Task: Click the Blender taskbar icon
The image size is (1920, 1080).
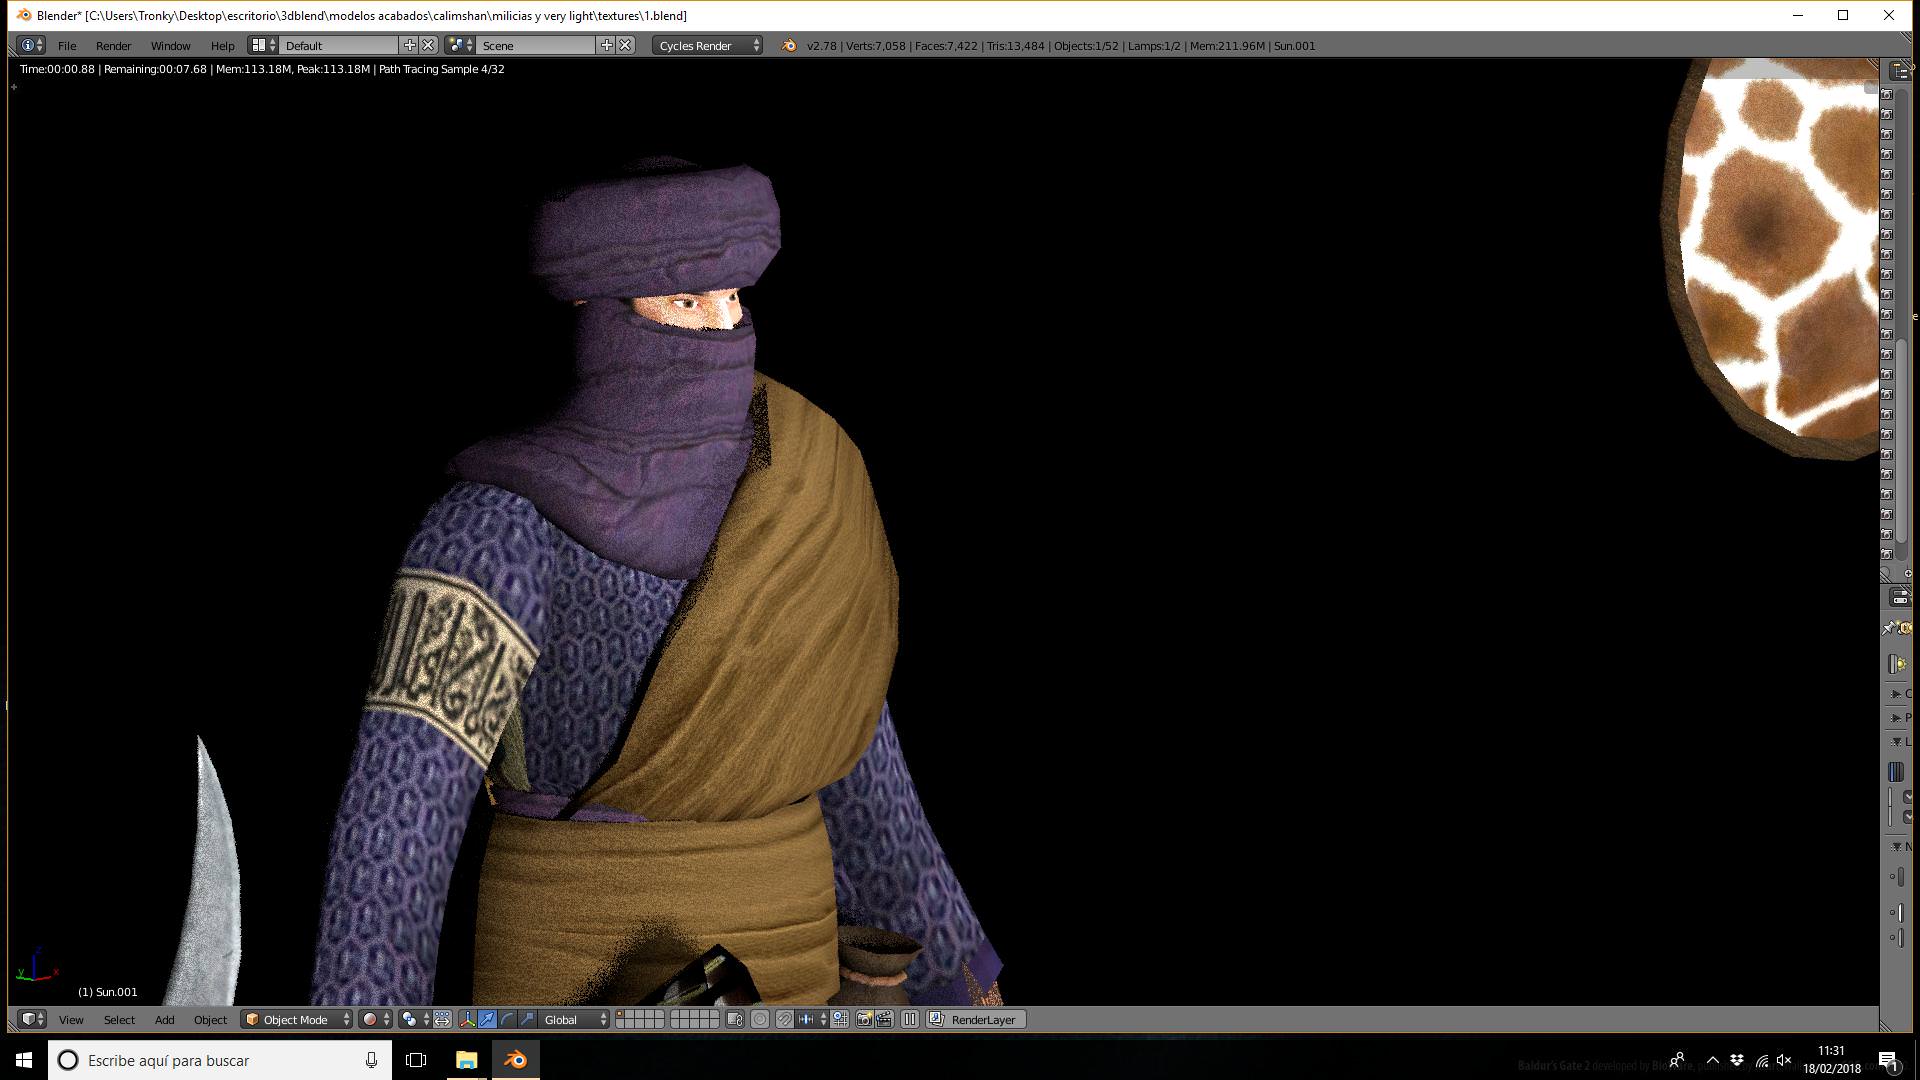Action: tap(515, 1060)
